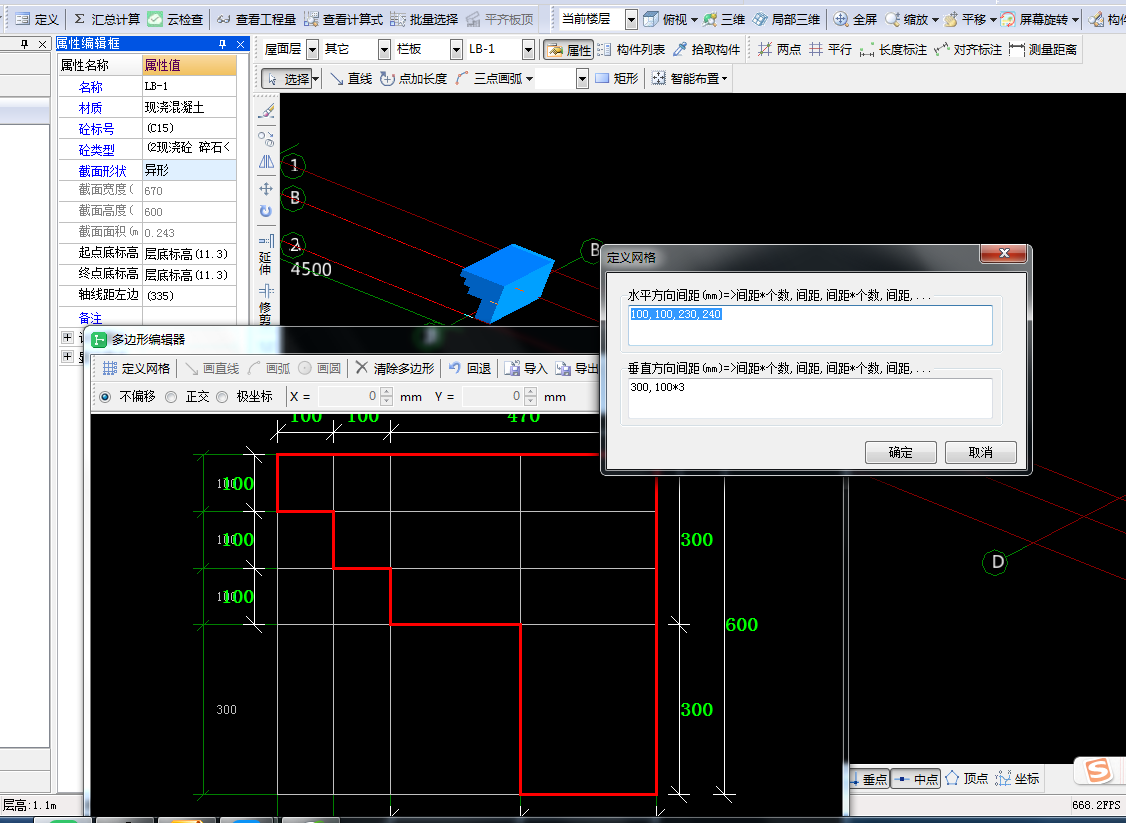This screenshot has width=1126, height=823.
Task: Toggle 坐标 coordinate snap
Action: [1018, 779]
